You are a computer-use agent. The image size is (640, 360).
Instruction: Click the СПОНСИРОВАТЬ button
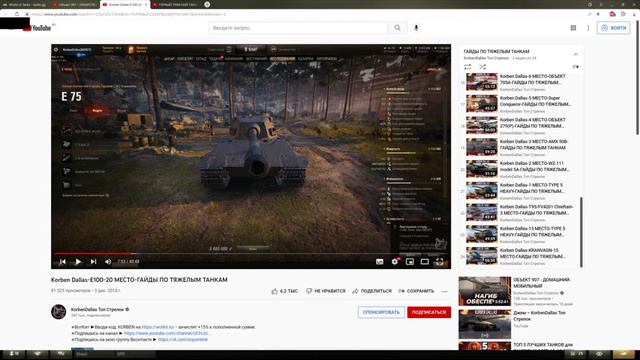point(381,312)
